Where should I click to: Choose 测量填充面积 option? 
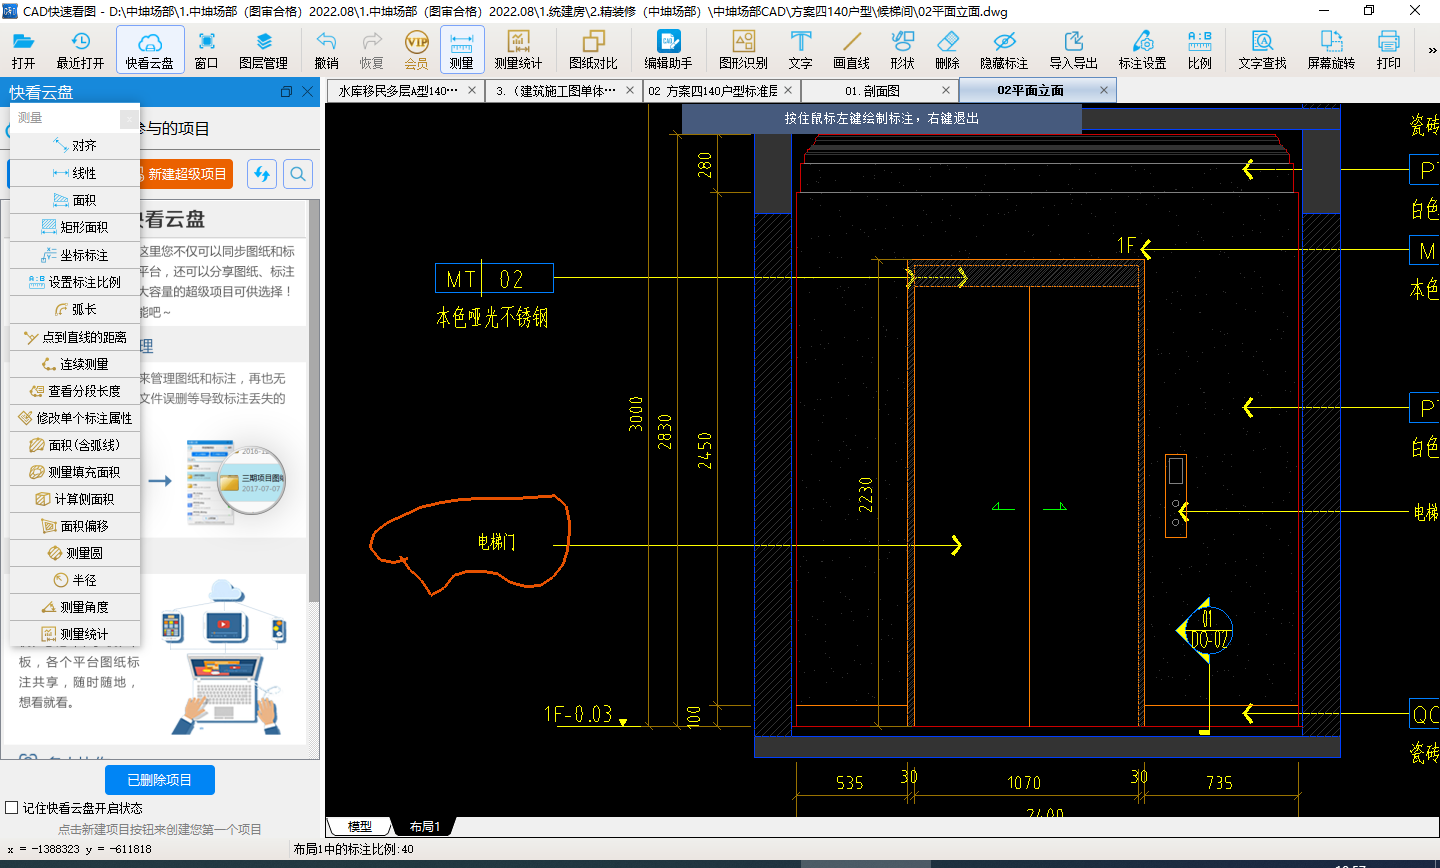point(75,472)
